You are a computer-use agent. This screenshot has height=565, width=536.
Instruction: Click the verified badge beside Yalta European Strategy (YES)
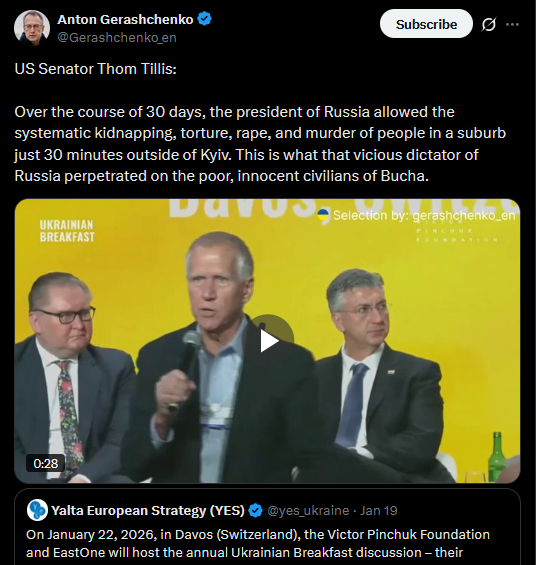click(x=256, y=511)
